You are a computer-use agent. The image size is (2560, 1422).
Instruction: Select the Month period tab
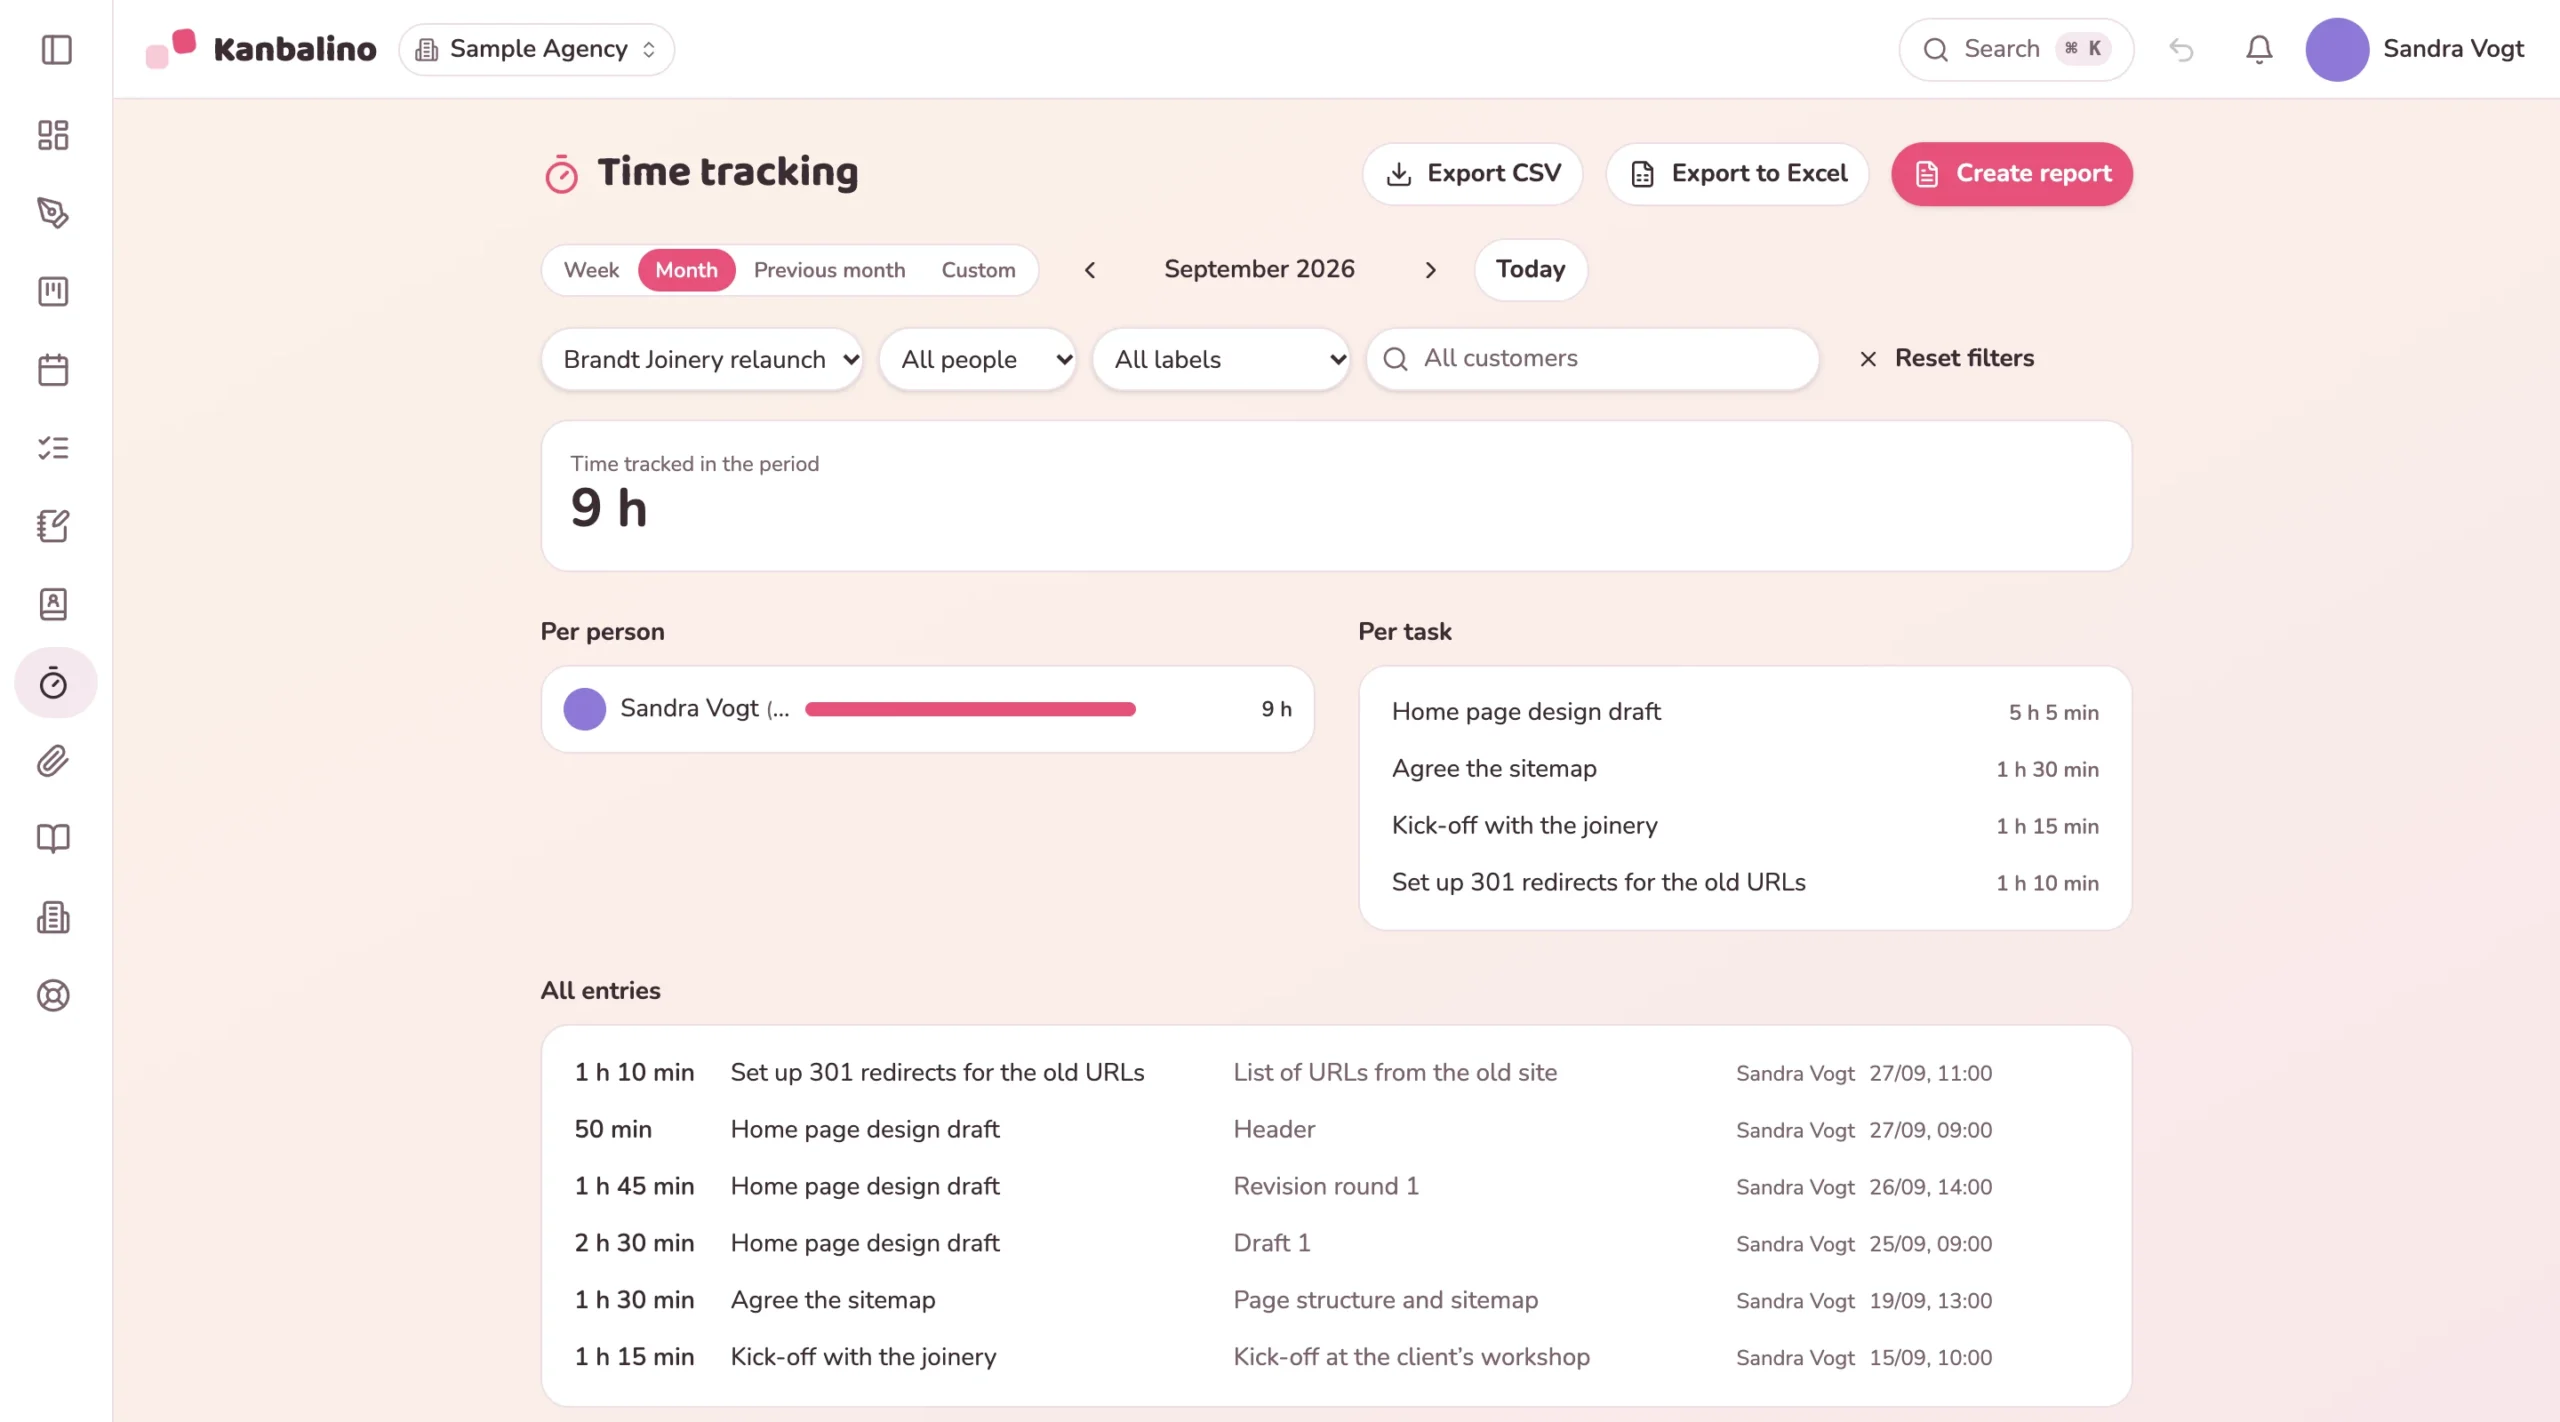[x=686, y=270]
